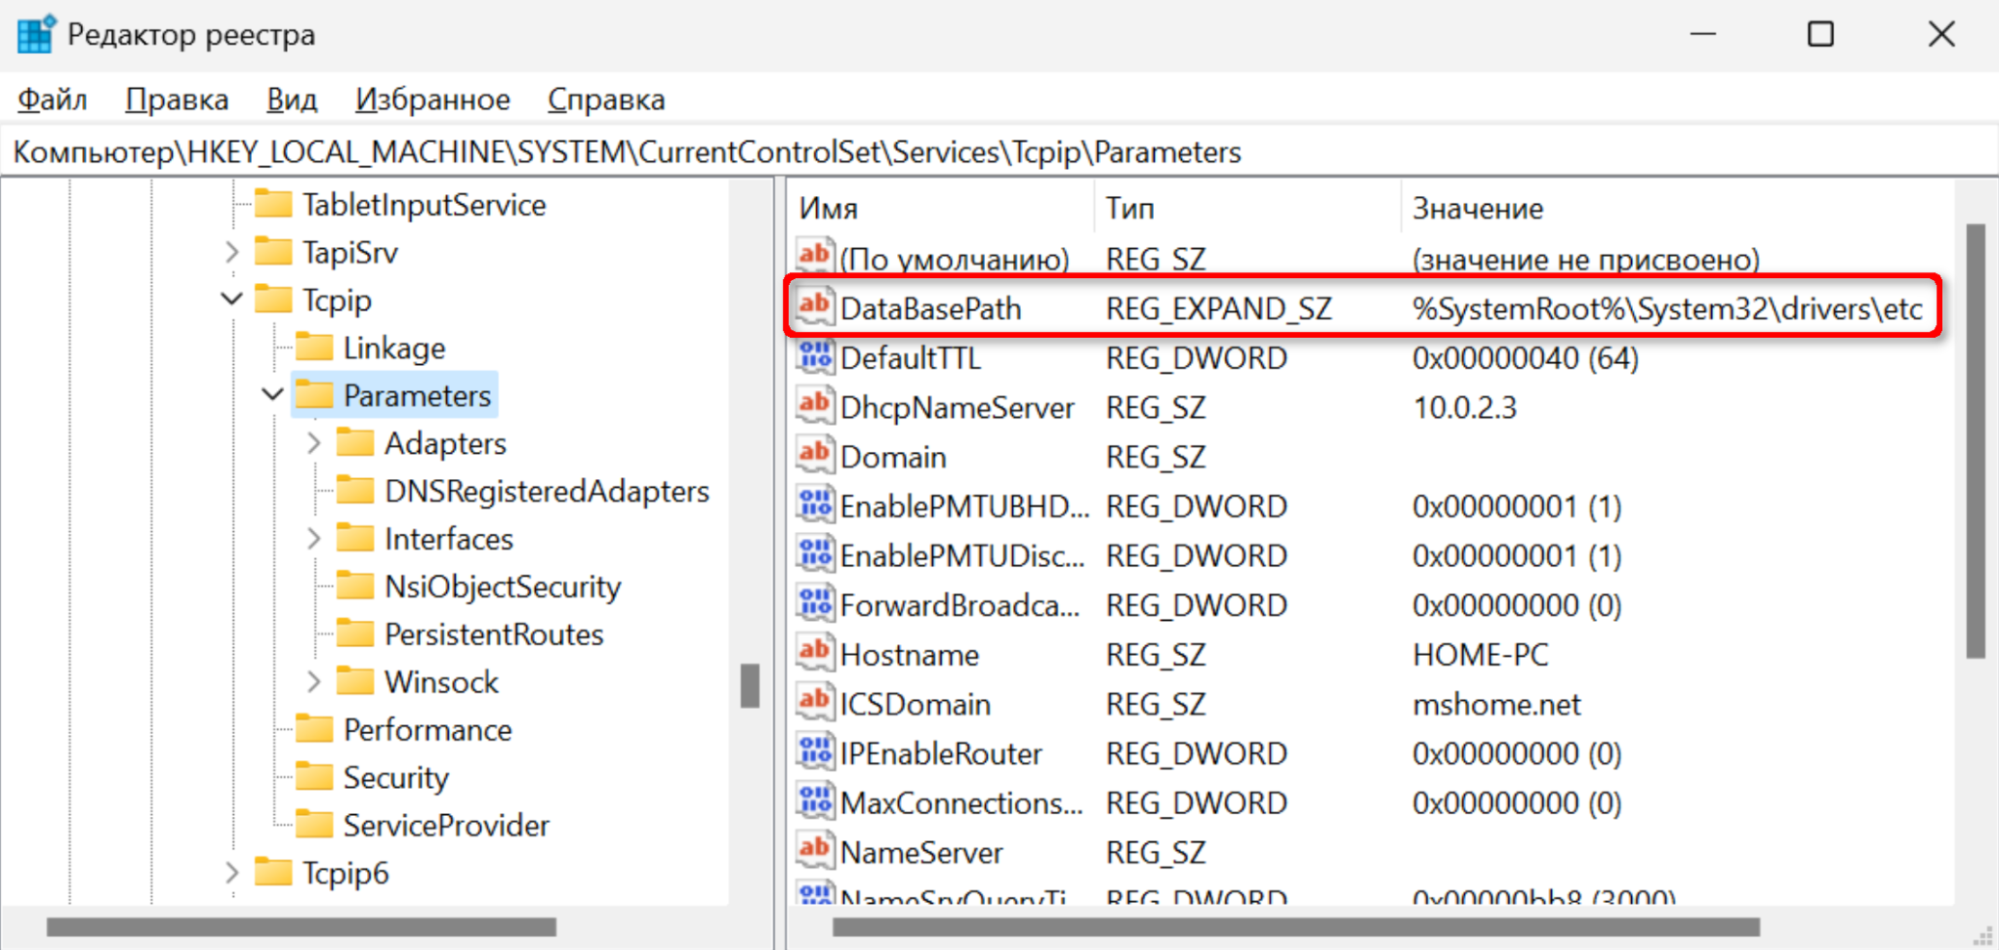Click the ServiceProvider folder icon
Screen dimensions: 1999x950
tap(314, 824)
